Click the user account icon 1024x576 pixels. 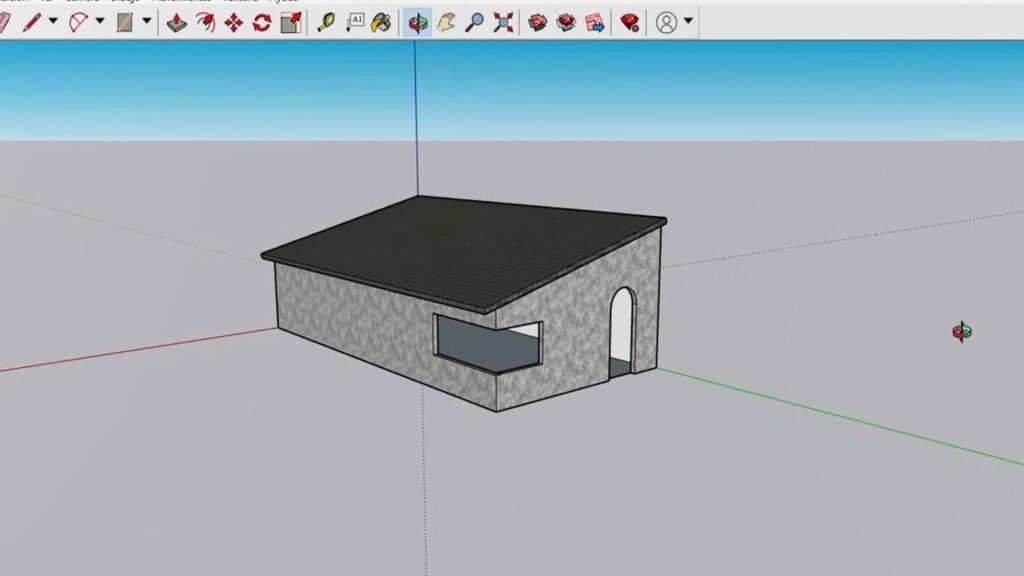666,23
